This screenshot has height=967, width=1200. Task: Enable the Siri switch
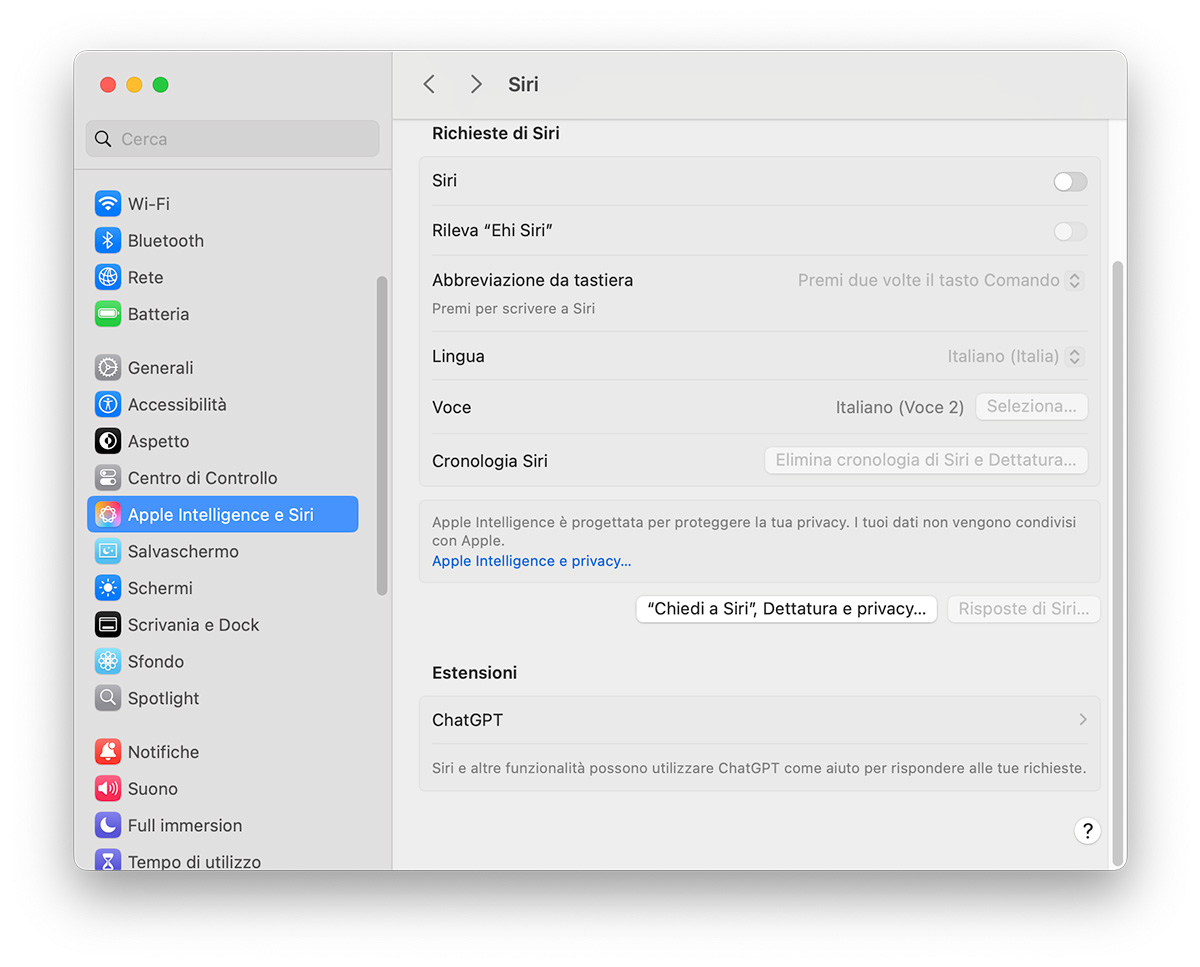pyautogui.click(x=1070, y=181)
